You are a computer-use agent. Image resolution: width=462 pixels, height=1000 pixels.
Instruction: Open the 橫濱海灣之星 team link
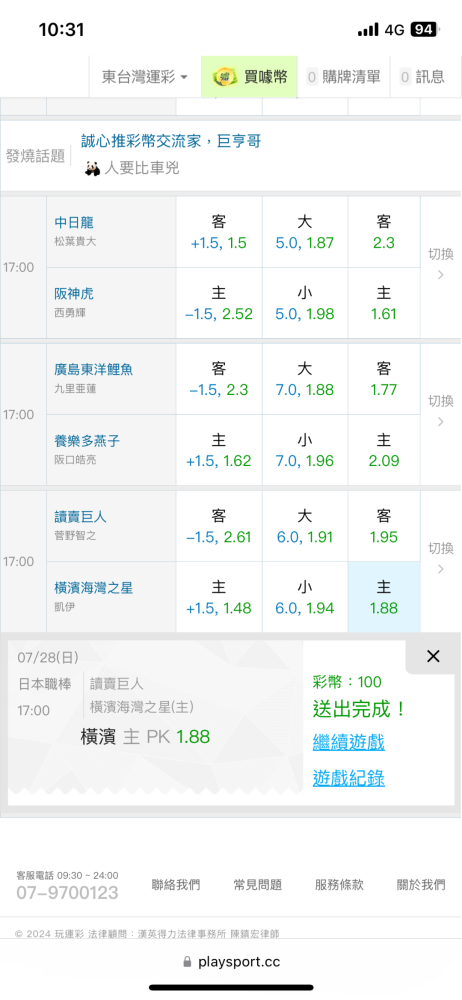[x=93, y=587]
